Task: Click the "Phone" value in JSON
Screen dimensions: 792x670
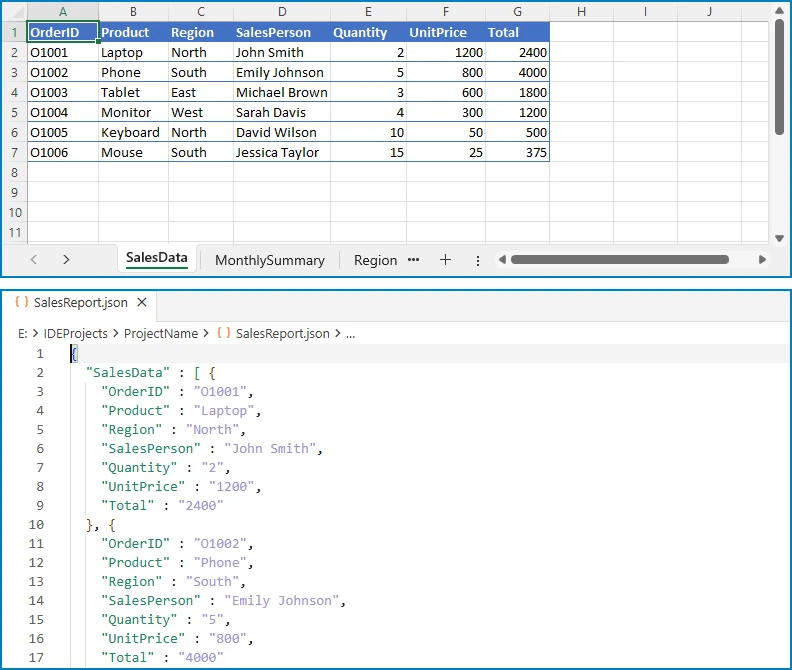Action: tap(220, 563)
